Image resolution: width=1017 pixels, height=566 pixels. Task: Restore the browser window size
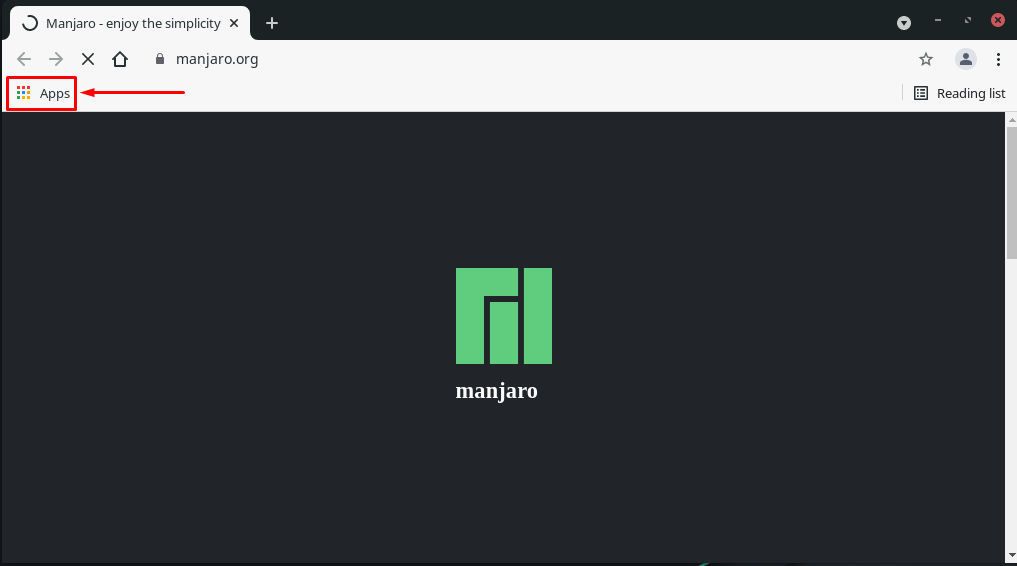click(968, 21)
